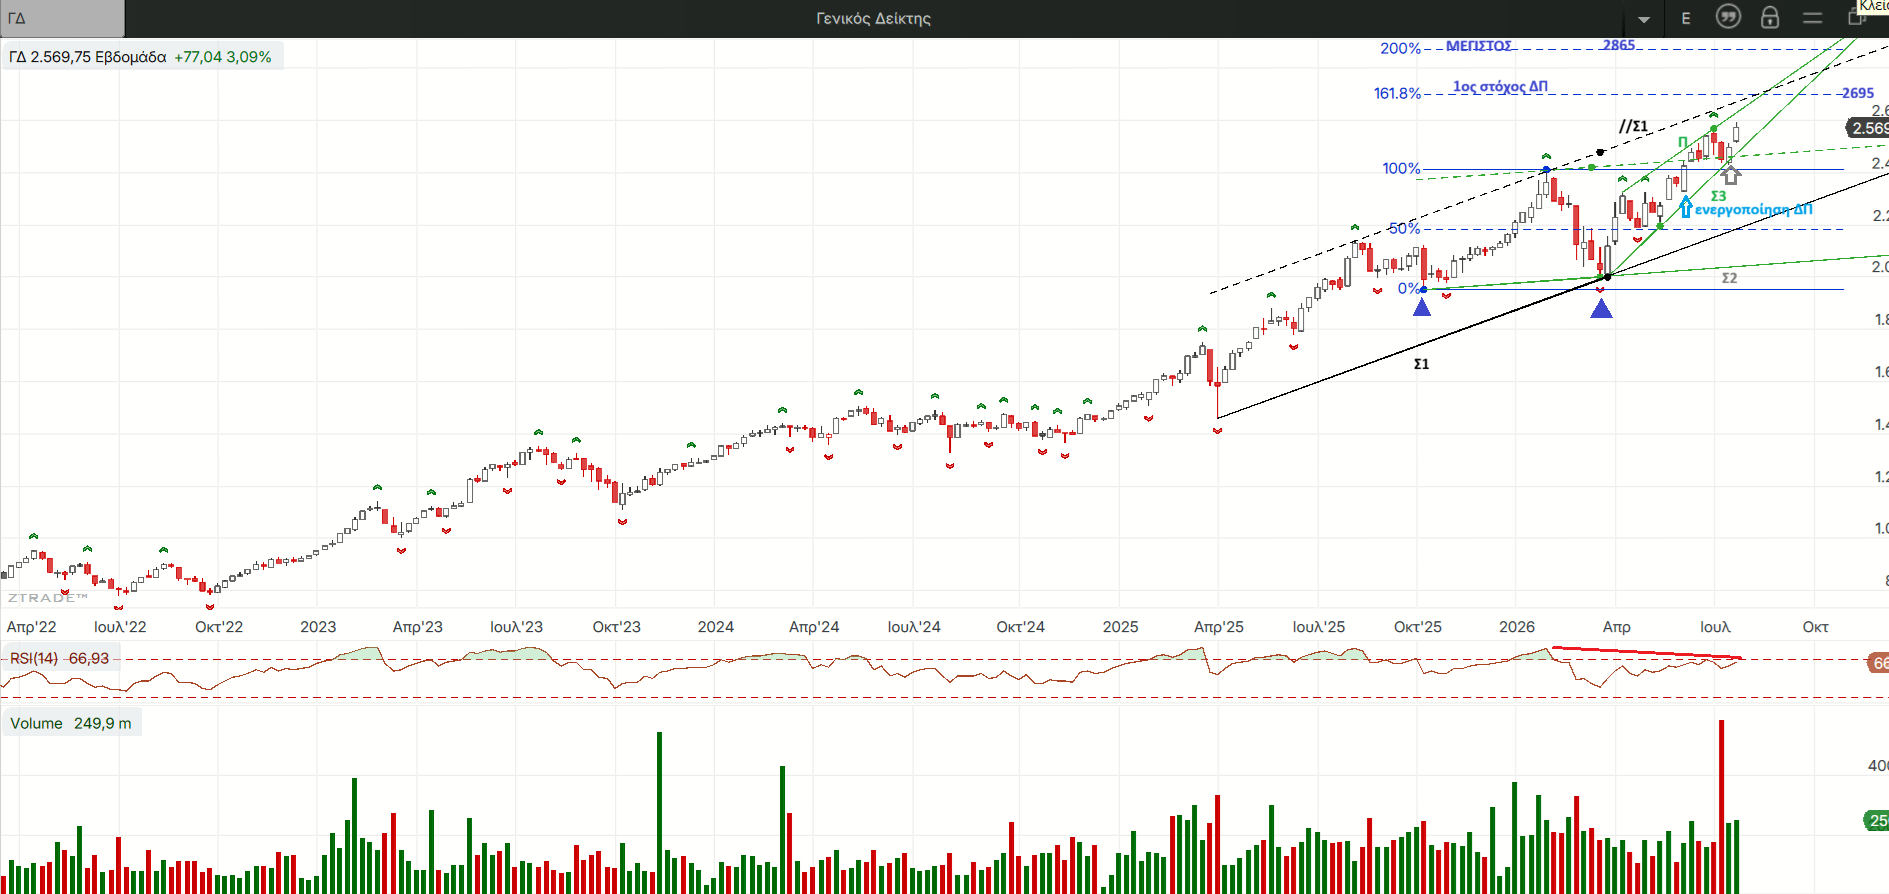Click the blue triangle beneath the 0% label
This screenshot has width=1889, height=894.
point(1422,307)
